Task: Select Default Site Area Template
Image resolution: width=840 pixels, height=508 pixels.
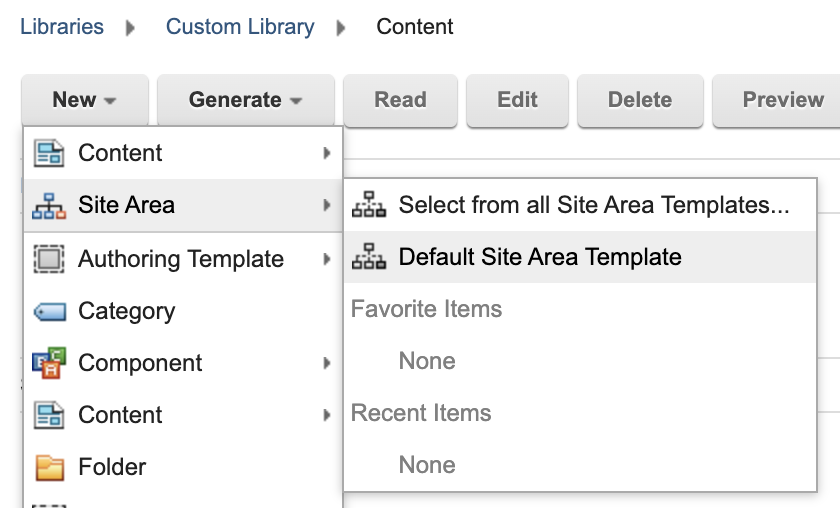Action: (580, 257)
